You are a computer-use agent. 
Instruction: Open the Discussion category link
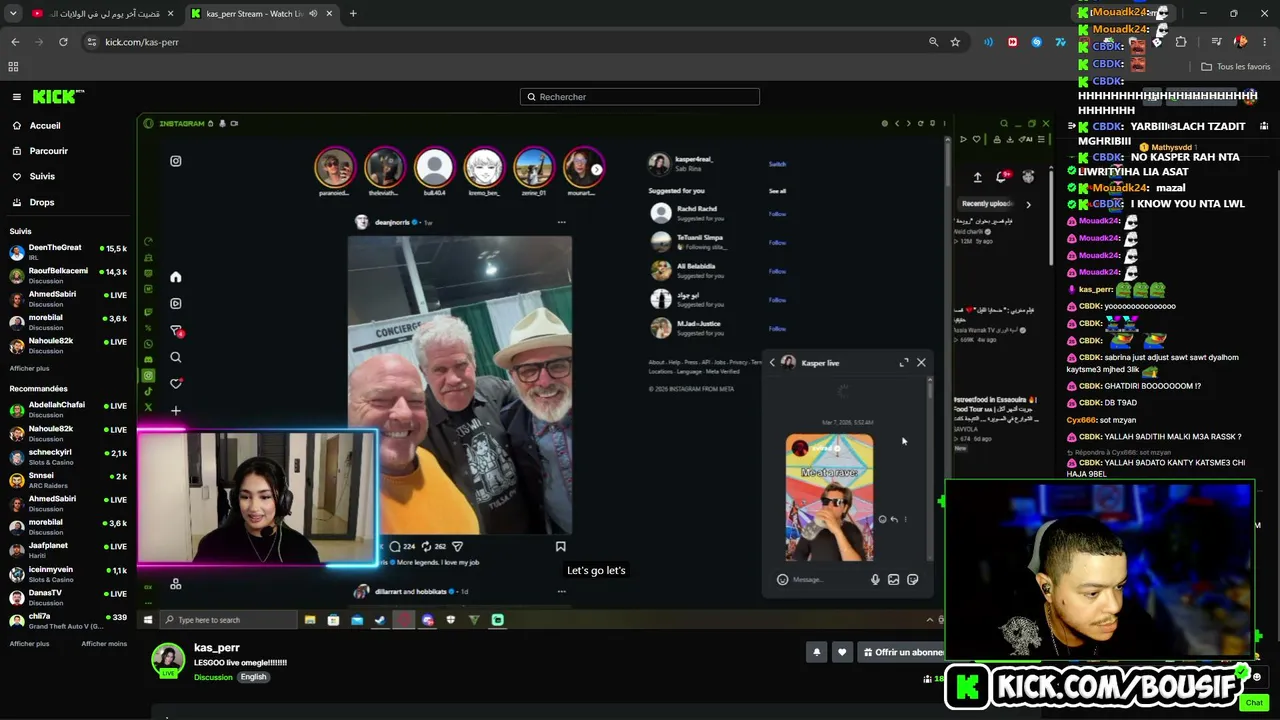click(x=213, y=677)
